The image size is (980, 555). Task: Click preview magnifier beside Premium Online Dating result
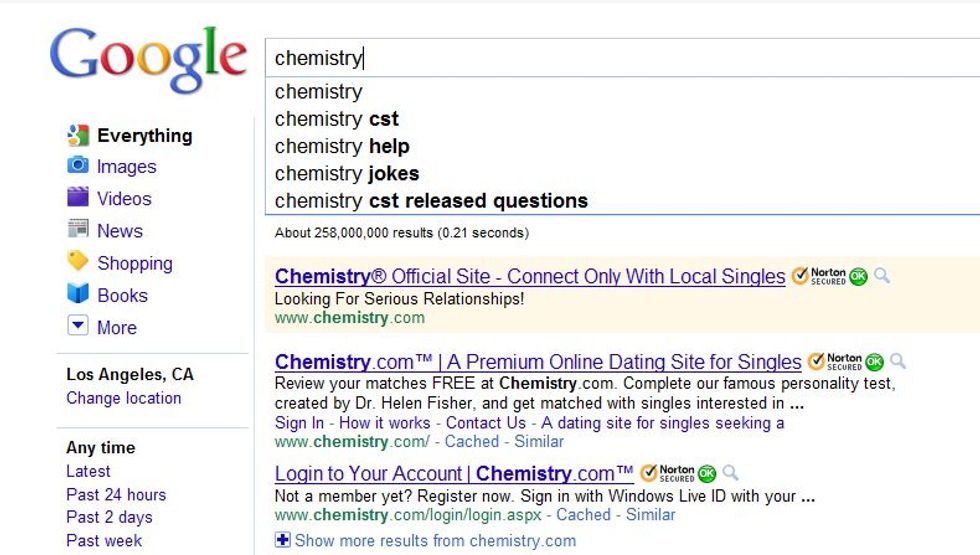point(898,361)
